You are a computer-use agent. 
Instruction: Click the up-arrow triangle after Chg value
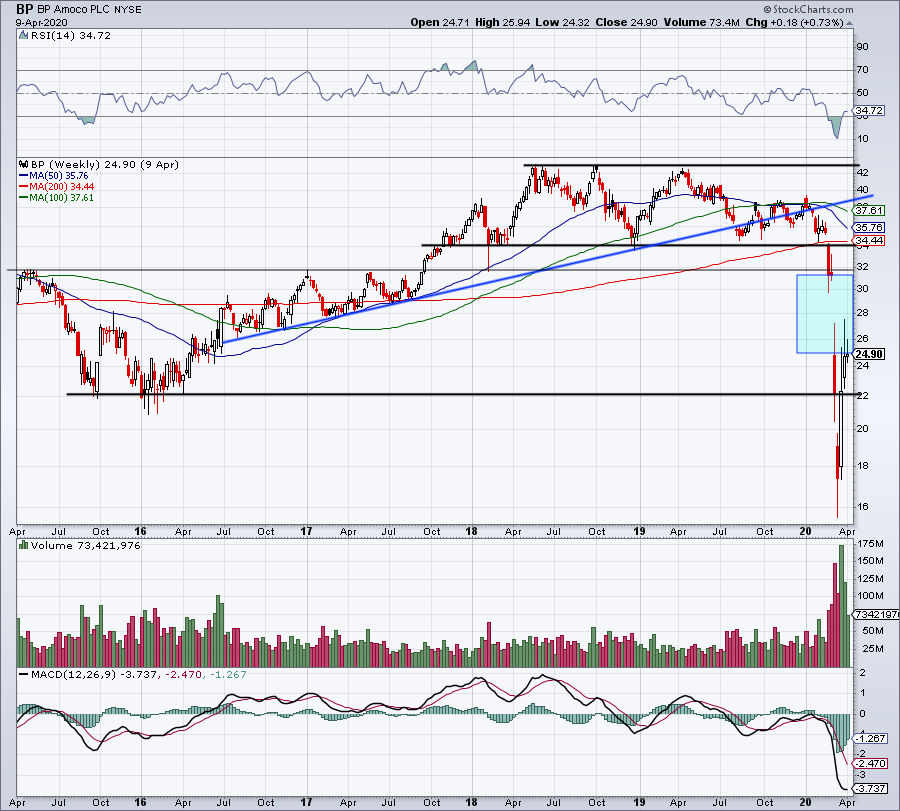(849, 23)
